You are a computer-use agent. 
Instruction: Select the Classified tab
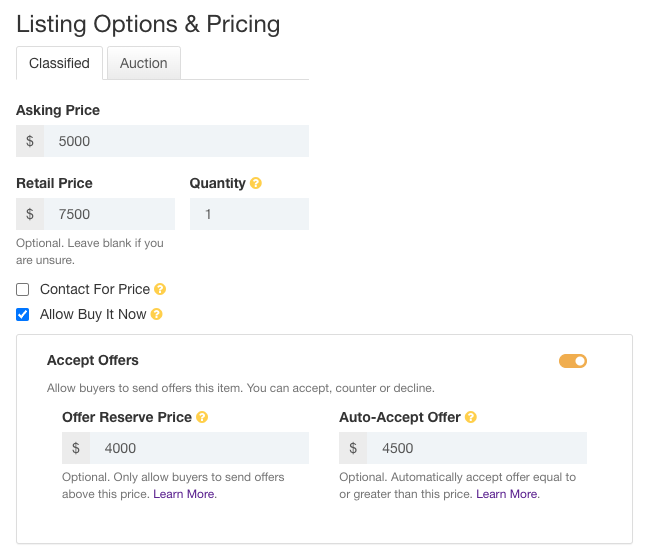(x=59, y=63)
